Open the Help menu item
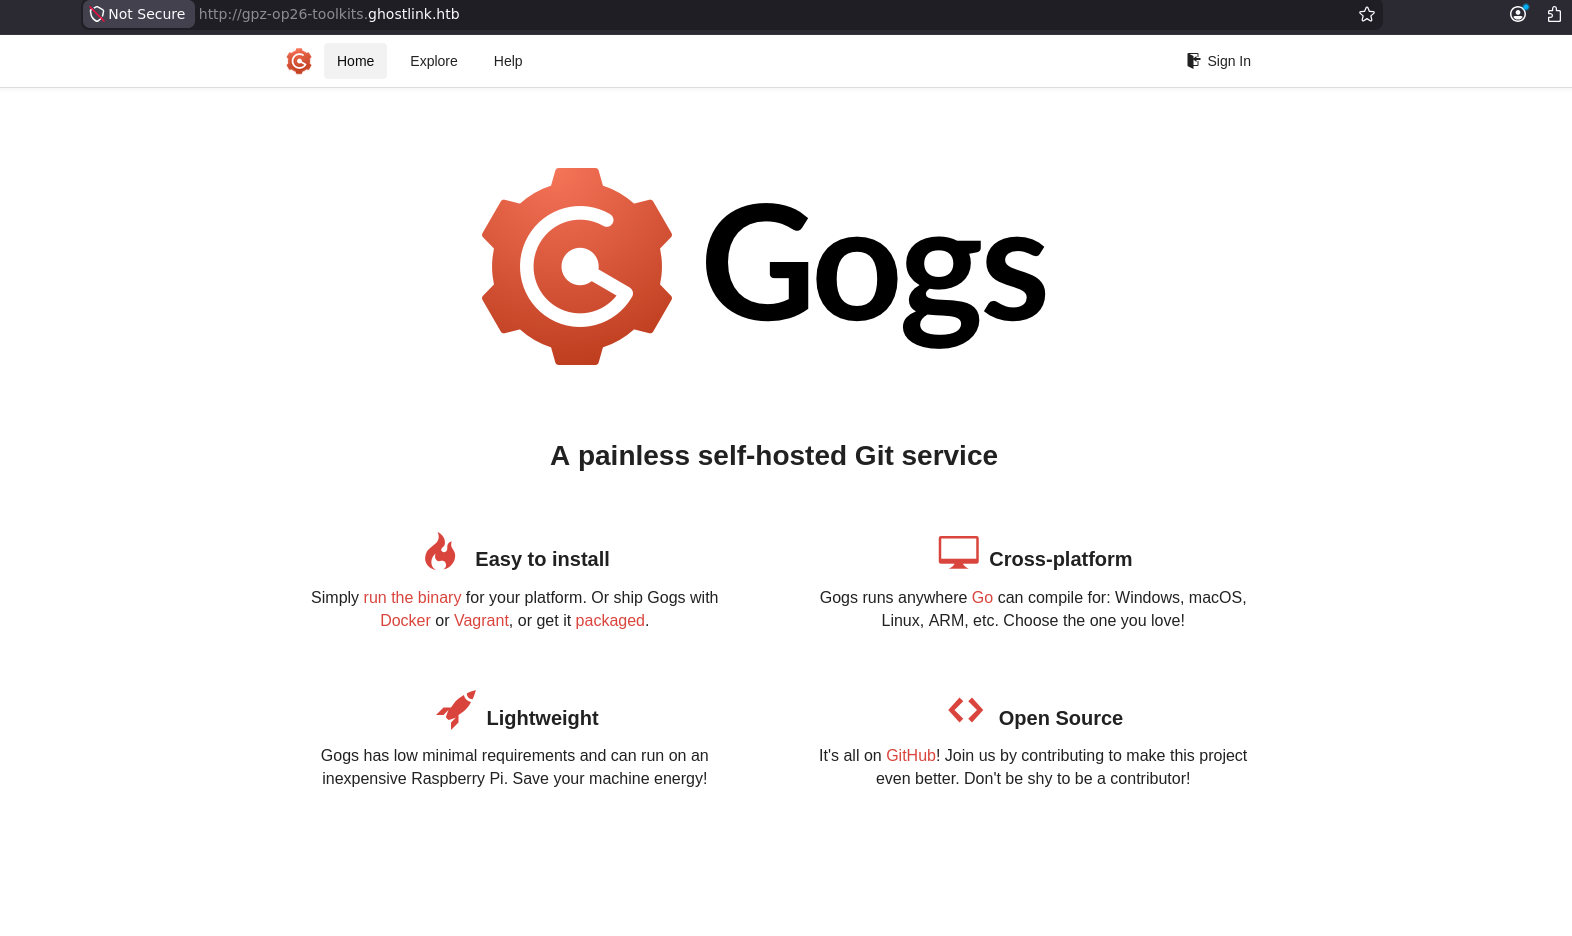The width and height of the screenshot is (1572, 936). point(508,61)
